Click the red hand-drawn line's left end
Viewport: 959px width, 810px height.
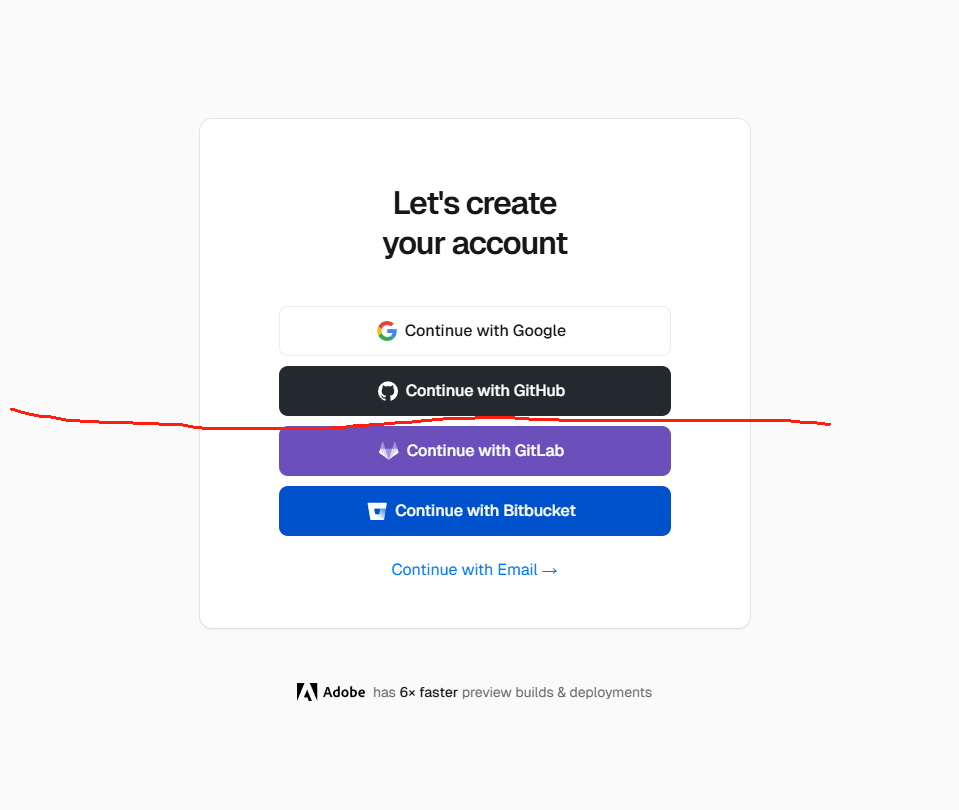pyautogui.click(x=14, y=409)
